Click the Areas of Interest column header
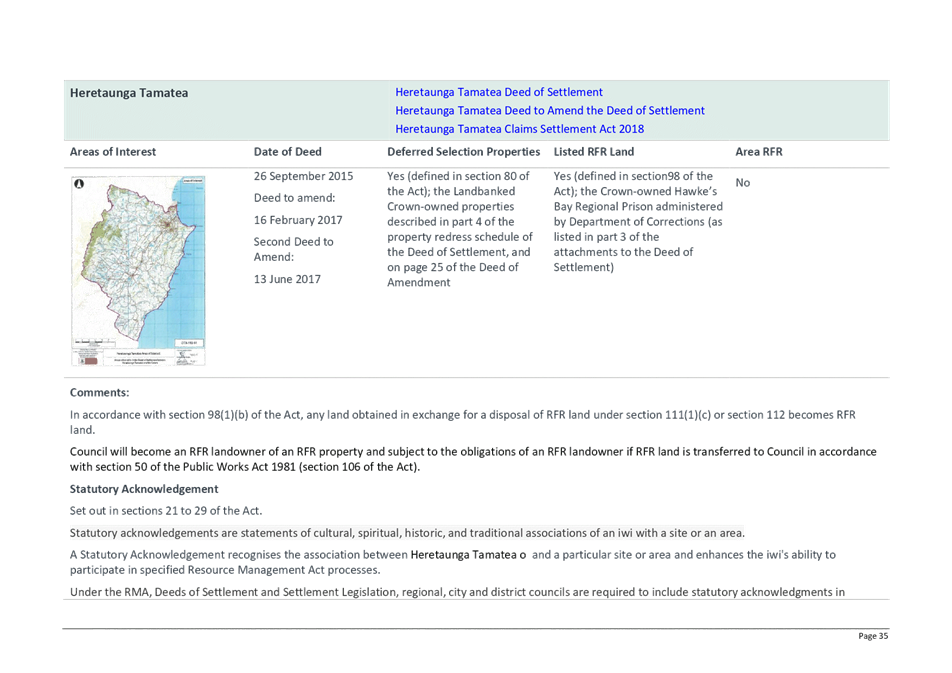This screenshot has height=673, width=952. coord(113,152)
